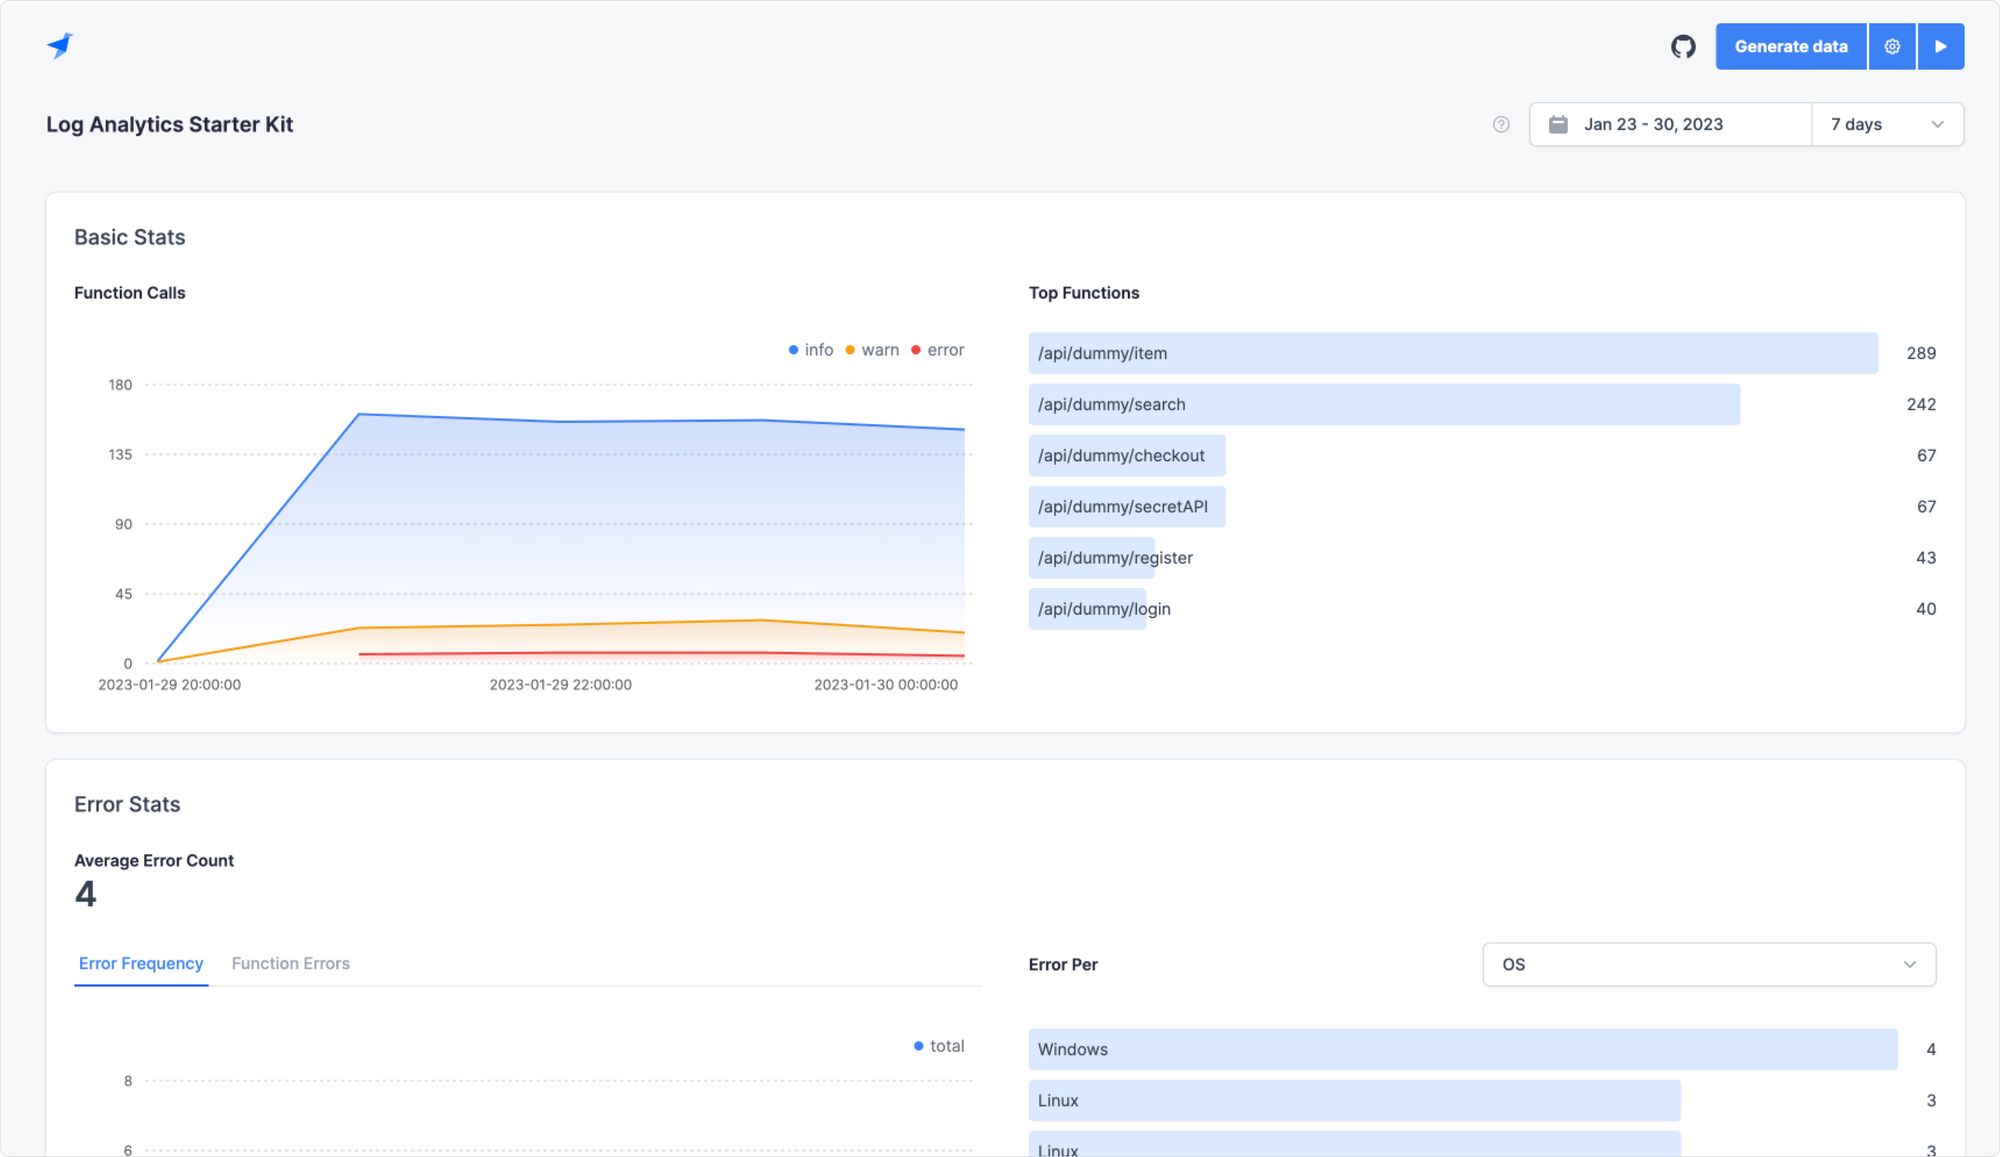Viewport: 2000px width, 1157px height.
Task: Click the calendar icon in date field
Action: coord(1558,124)
